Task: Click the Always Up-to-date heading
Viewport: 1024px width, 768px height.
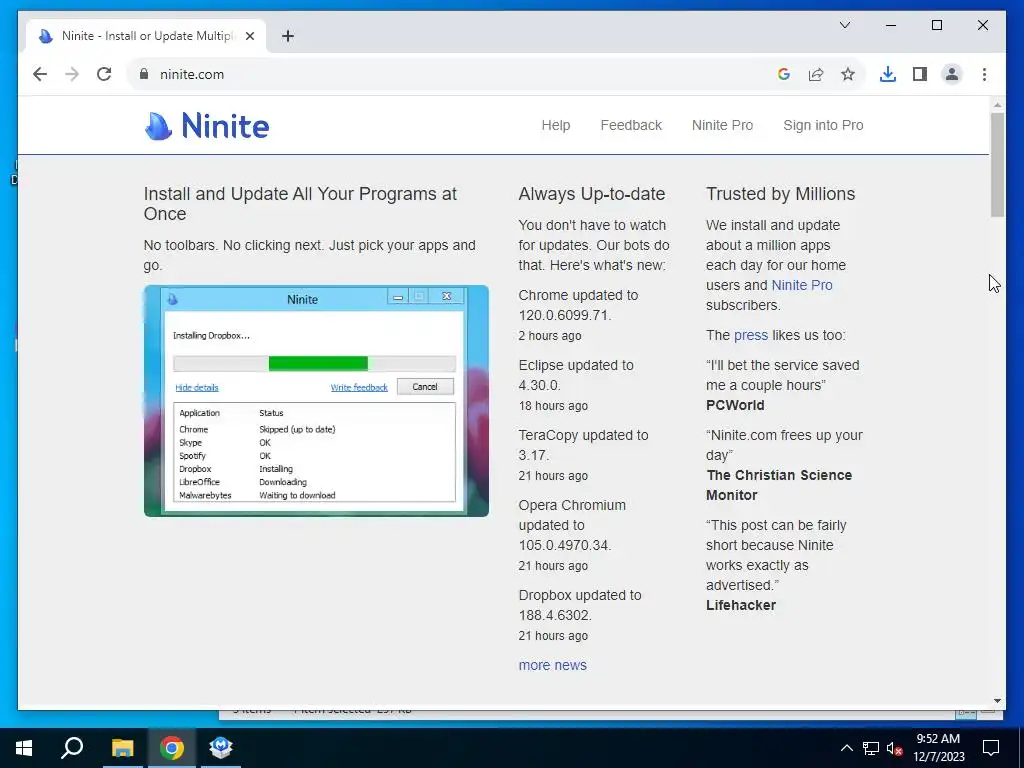Action: (x=592, y=194)
